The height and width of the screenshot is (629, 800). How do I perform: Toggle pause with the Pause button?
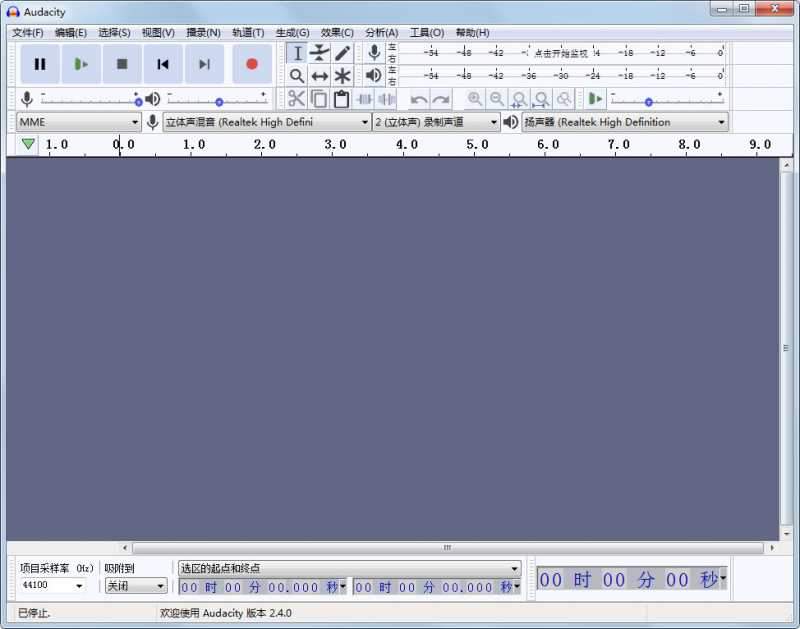point(40,63)
